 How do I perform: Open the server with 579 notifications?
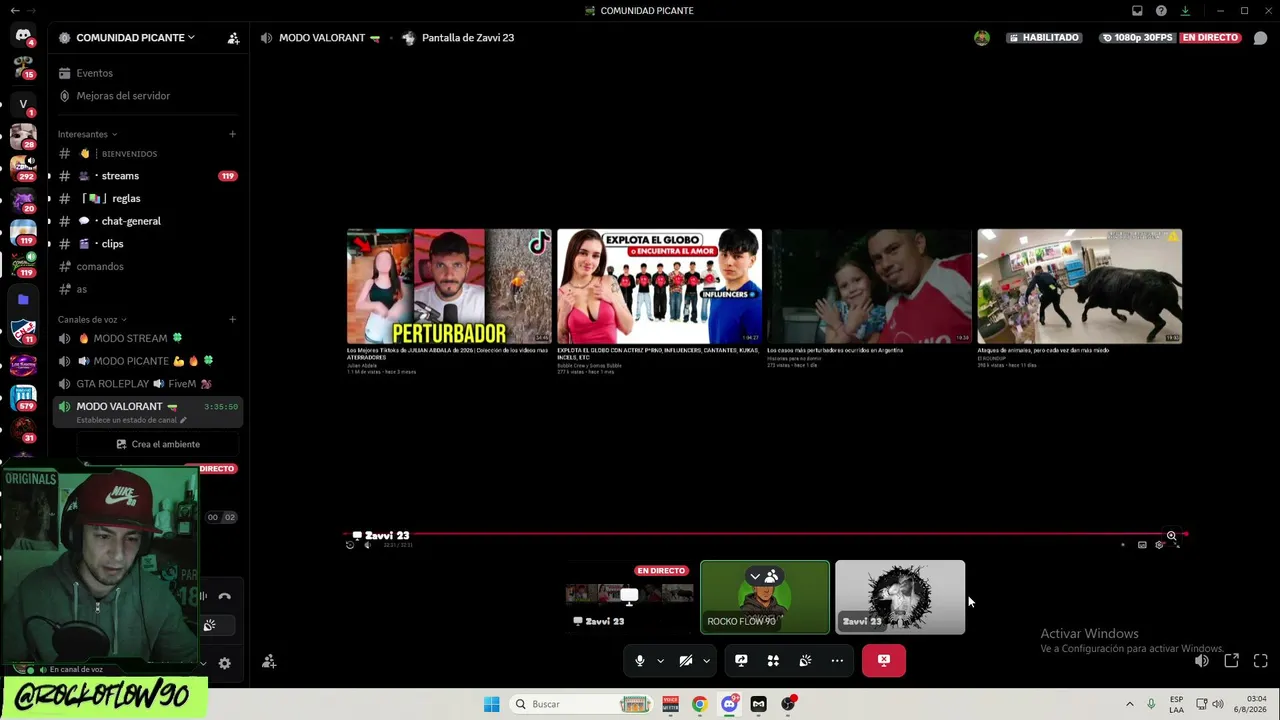[x=23, y=397]
